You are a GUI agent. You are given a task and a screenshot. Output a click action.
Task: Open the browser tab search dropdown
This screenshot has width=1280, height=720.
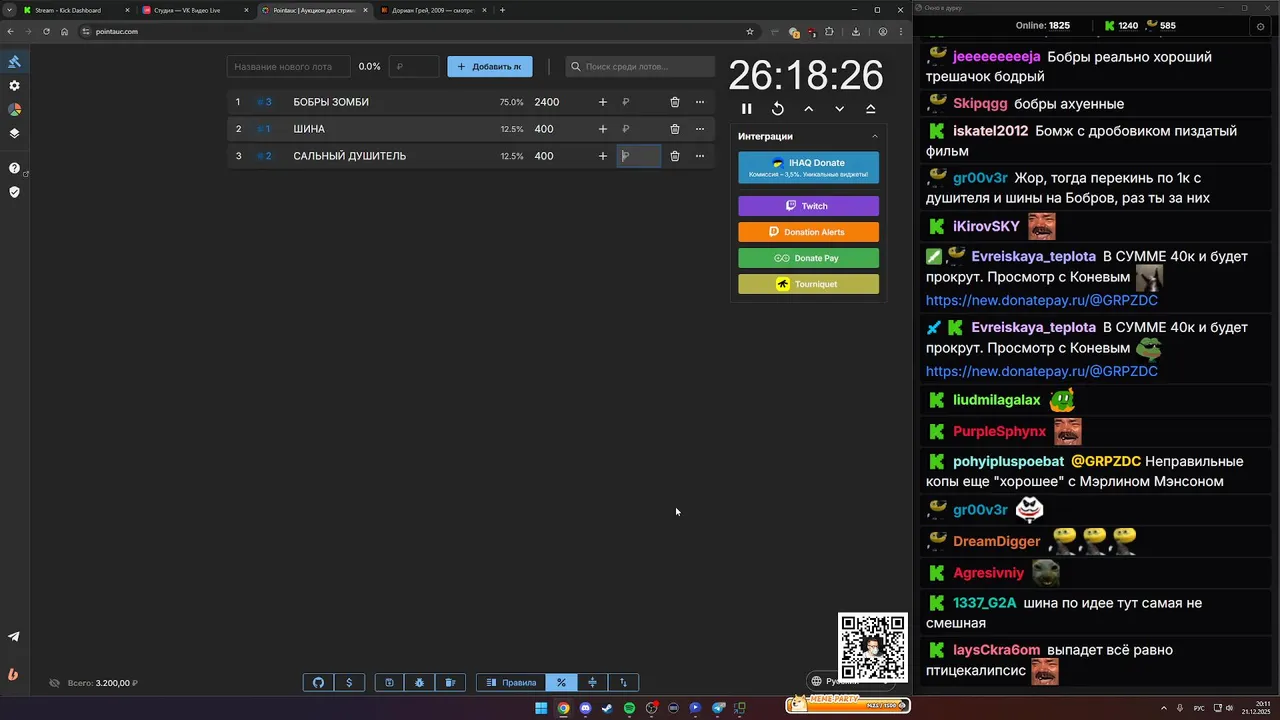[10, 10]
